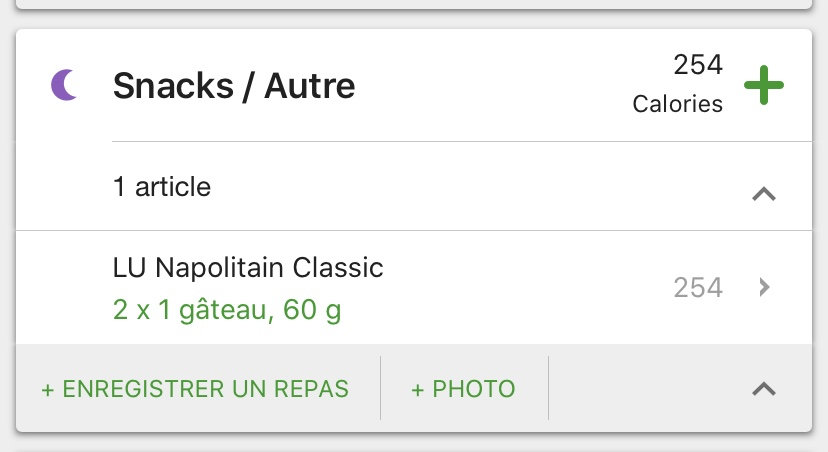Click the 254 total above Calories

698,65
